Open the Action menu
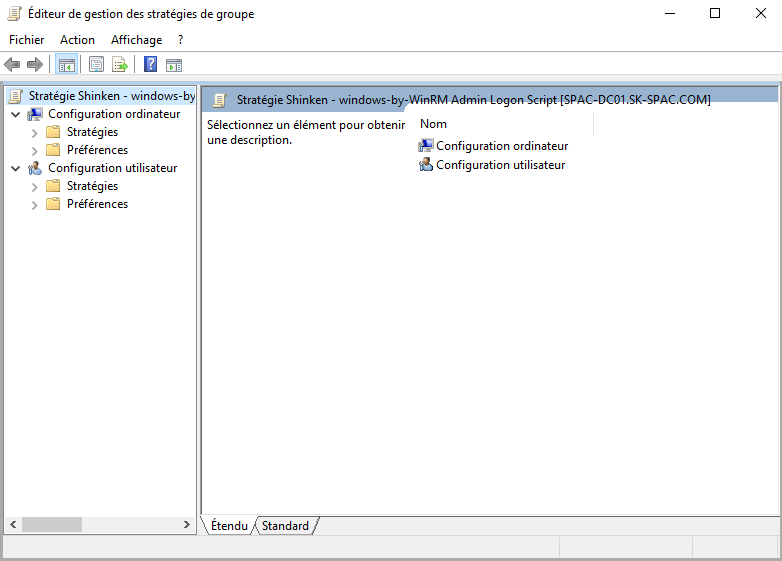 (77, 40)
